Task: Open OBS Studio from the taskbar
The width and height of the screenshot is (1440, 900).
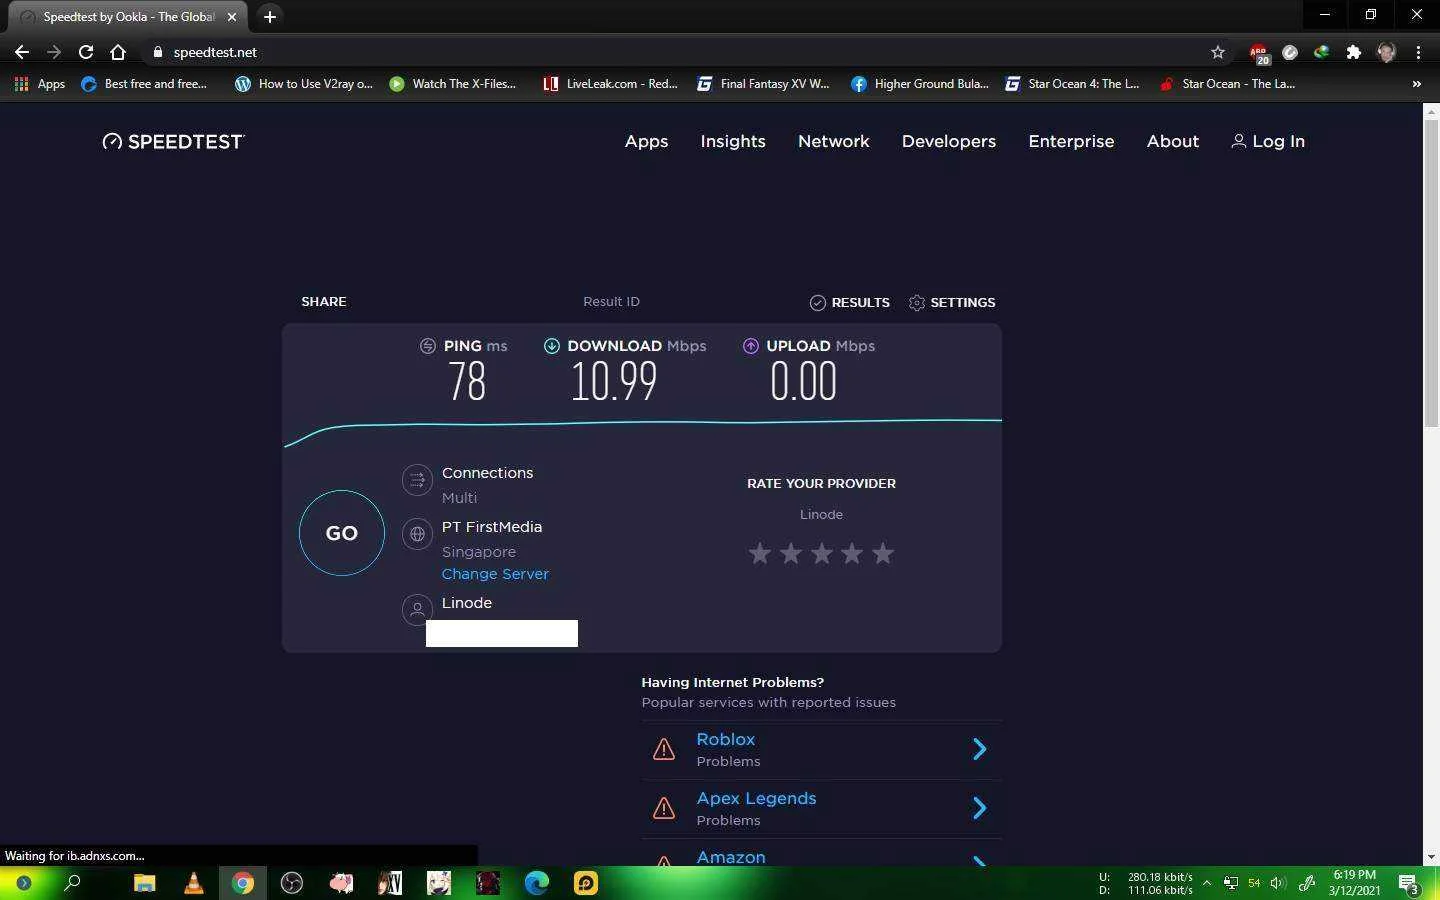Action: tap(292, 883)
